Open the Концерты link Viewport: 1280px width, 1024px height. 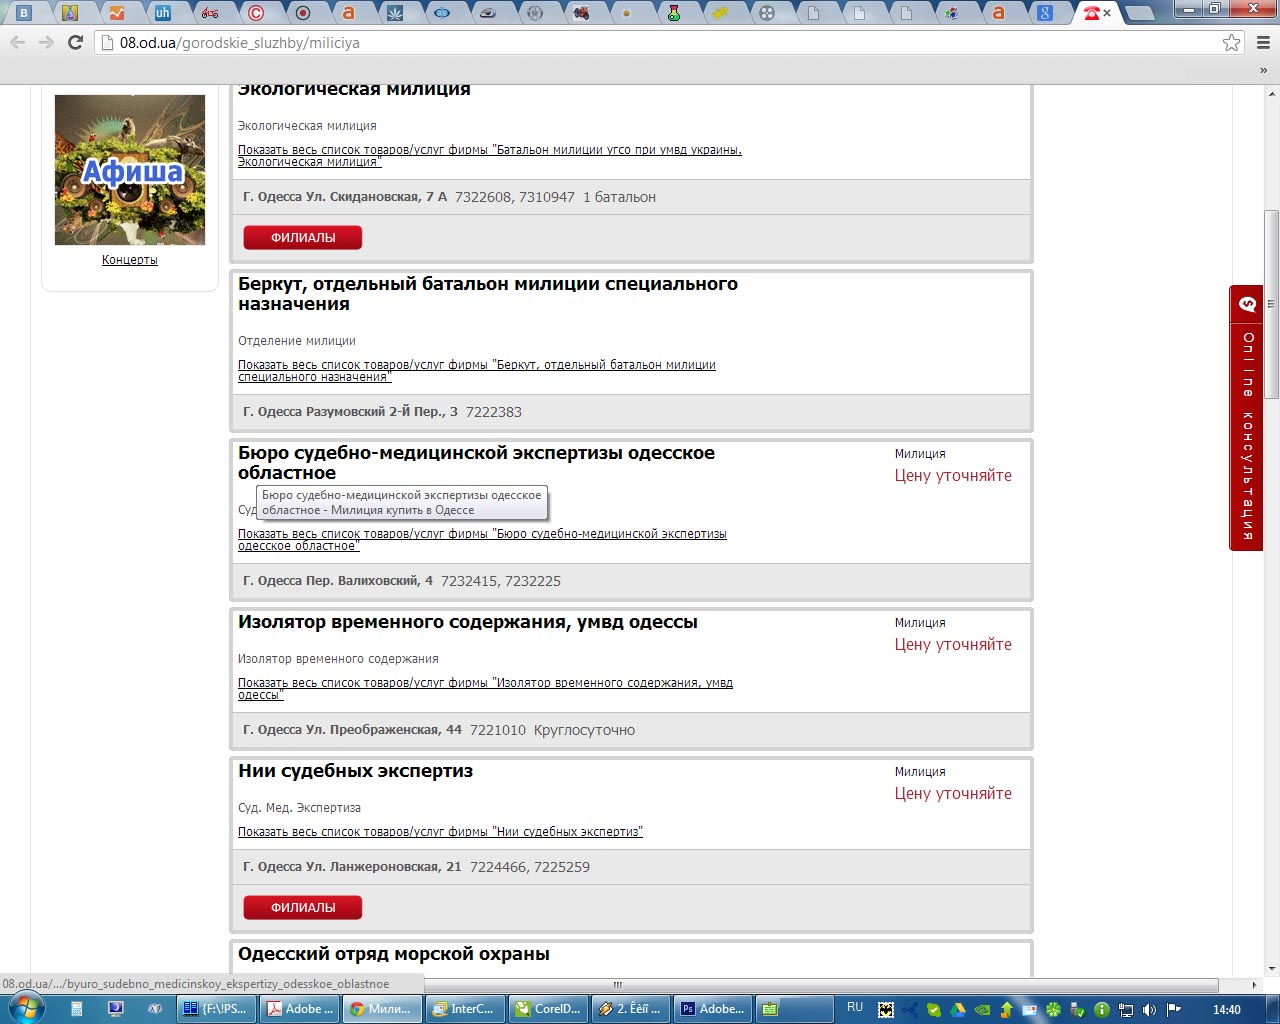pyautogui.click(x=130, y=260)
